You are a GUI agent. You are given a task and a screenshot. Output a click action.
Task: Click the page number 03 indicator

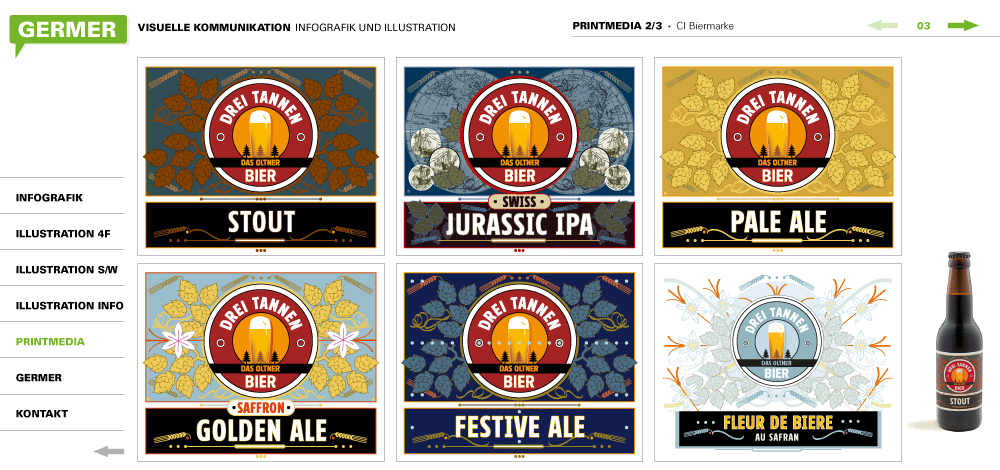click(923, 26)
